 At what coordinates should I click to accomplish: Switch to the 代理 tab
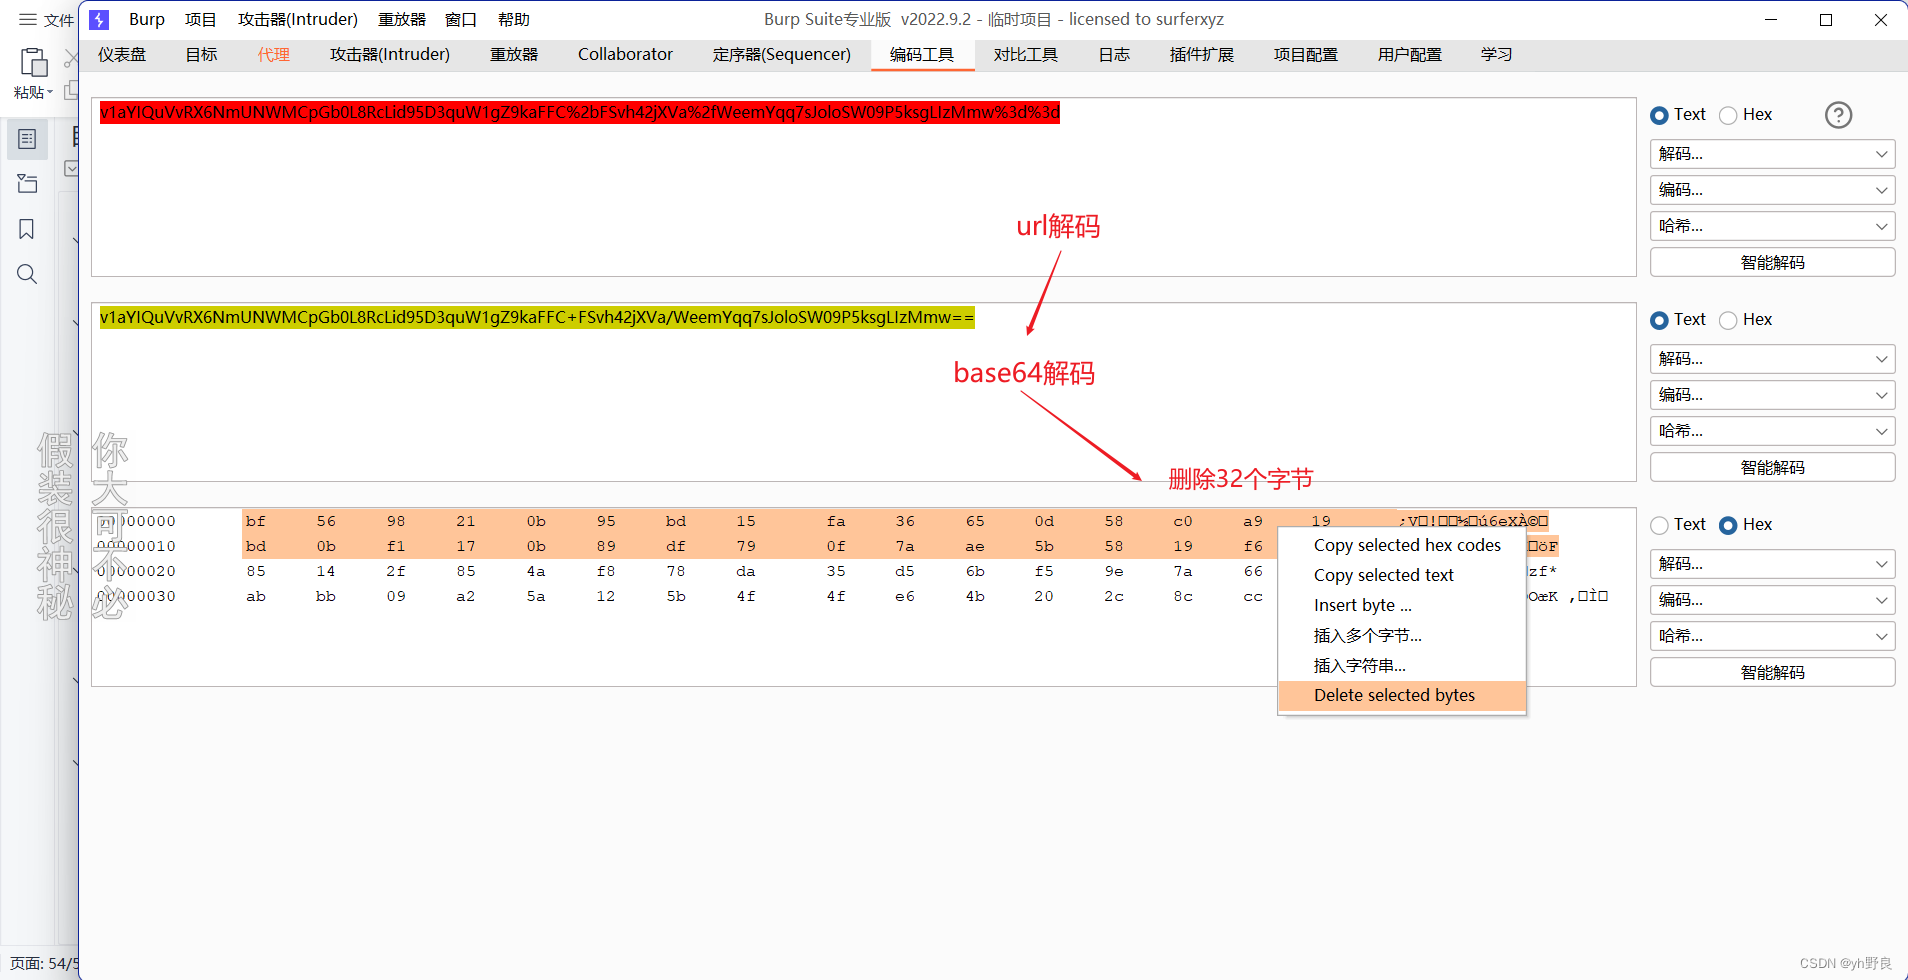pos(273,55)
